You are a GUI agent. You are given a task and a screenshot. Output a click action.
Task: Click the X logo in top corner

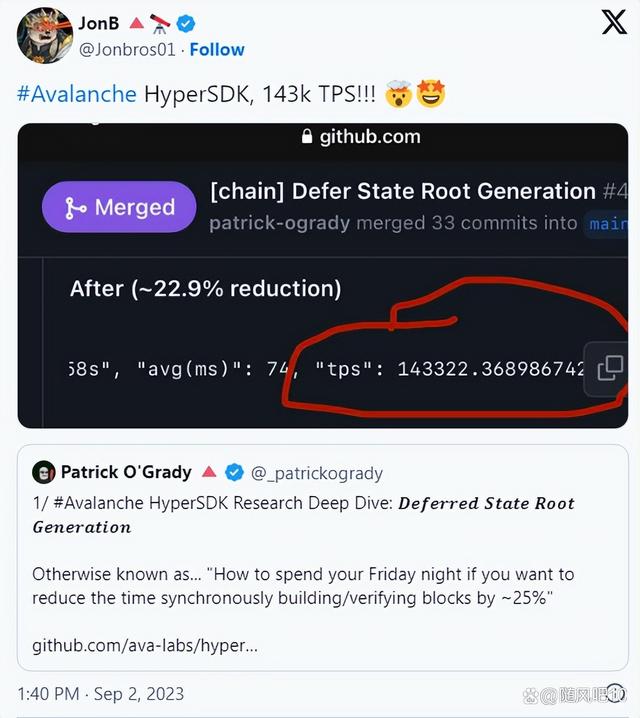(613, 22)
